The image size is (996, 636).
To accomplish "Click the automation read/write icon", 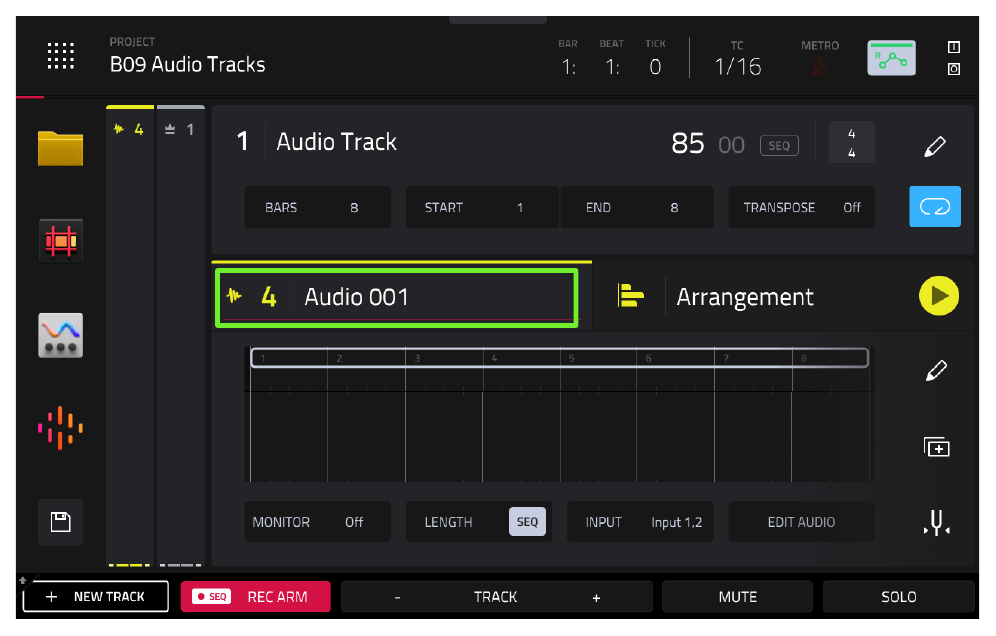I will click(x=891, y=58).
